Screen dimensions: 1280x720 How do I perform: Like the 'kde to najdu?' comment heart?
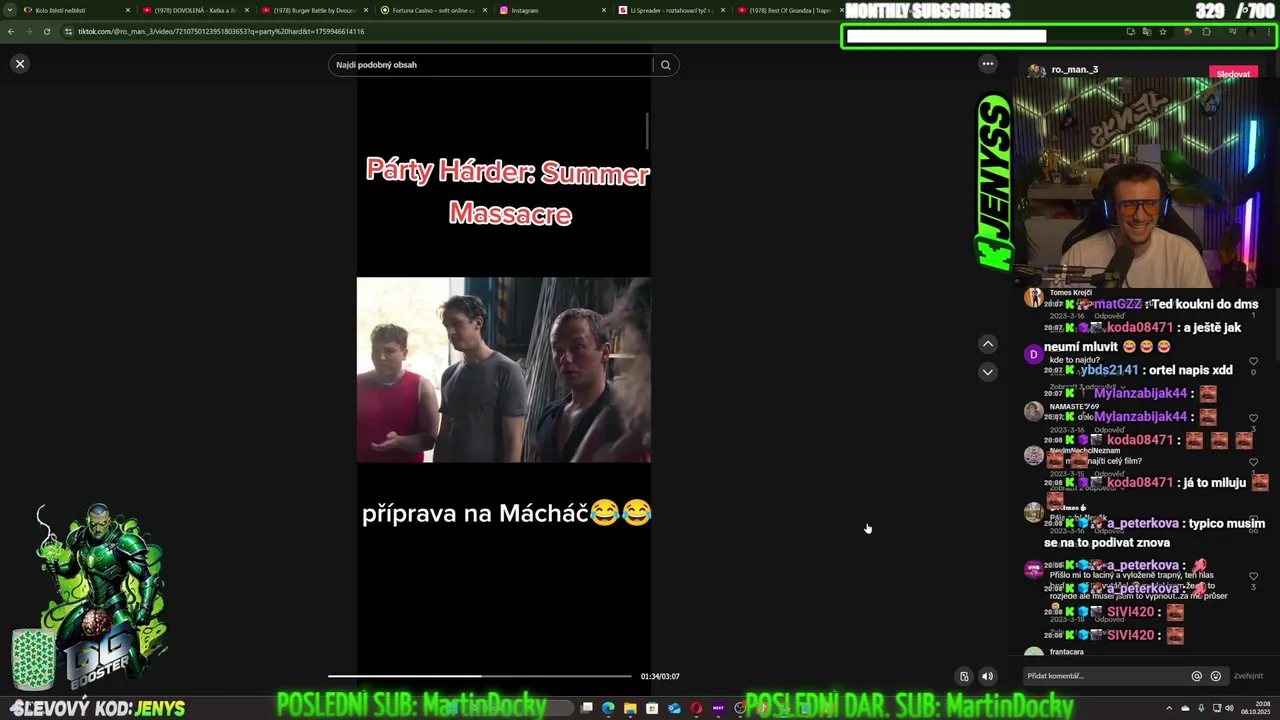tap(1253, 361)
